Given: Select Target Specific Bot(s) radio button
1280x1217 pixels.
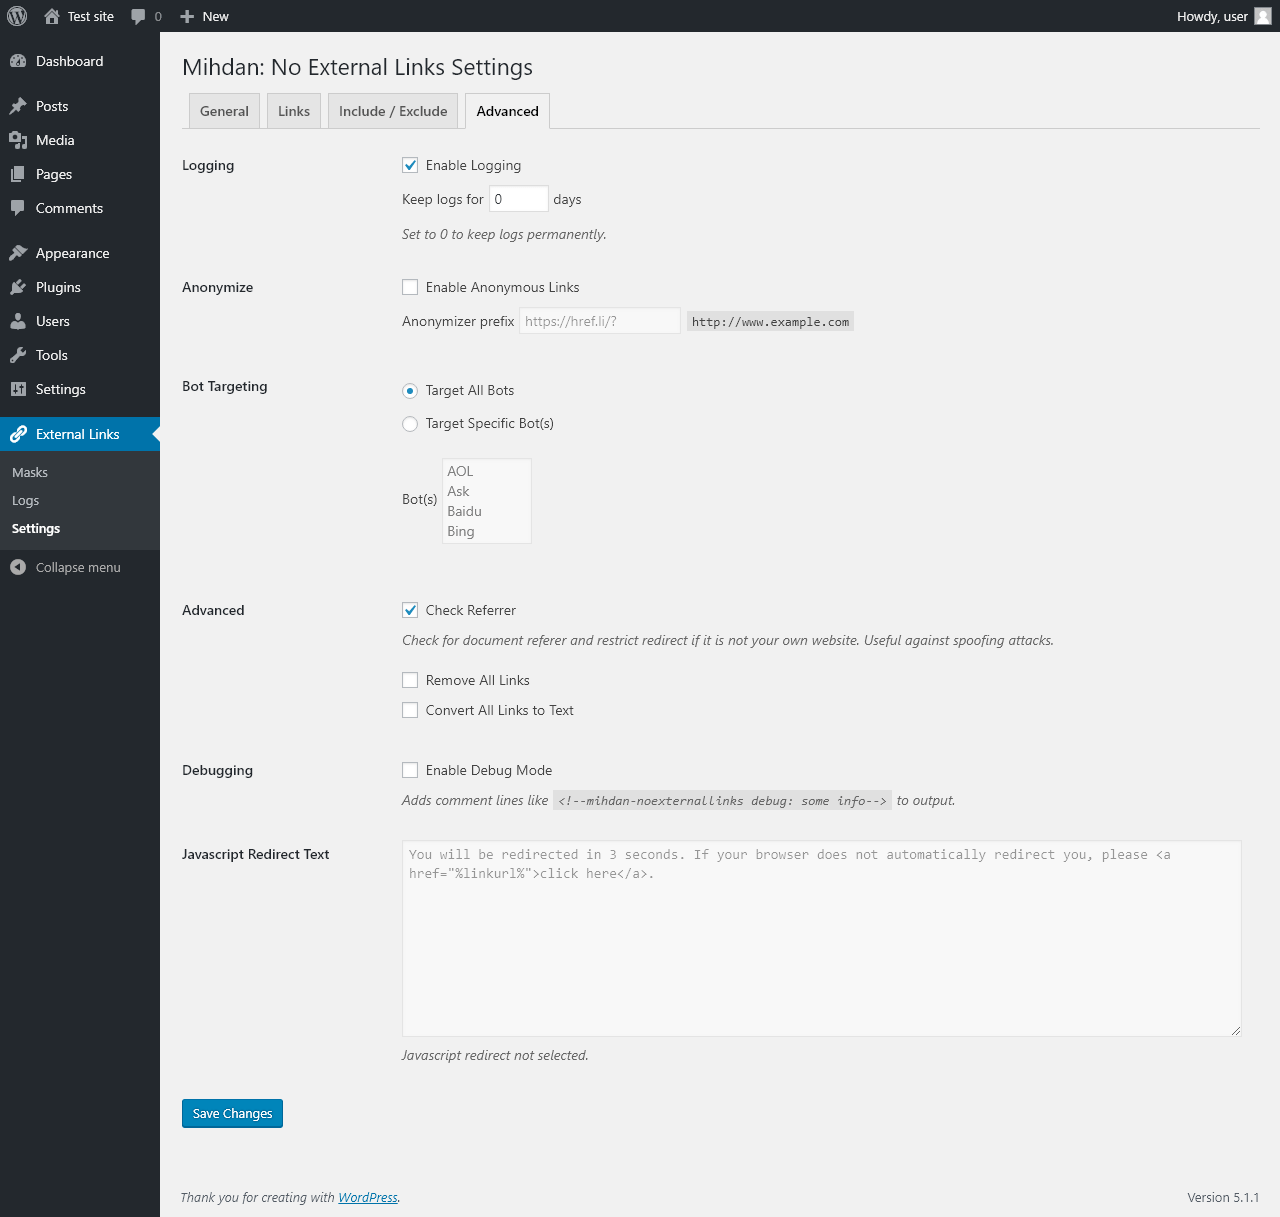Looking at the screenshot, I should point(410,424).
